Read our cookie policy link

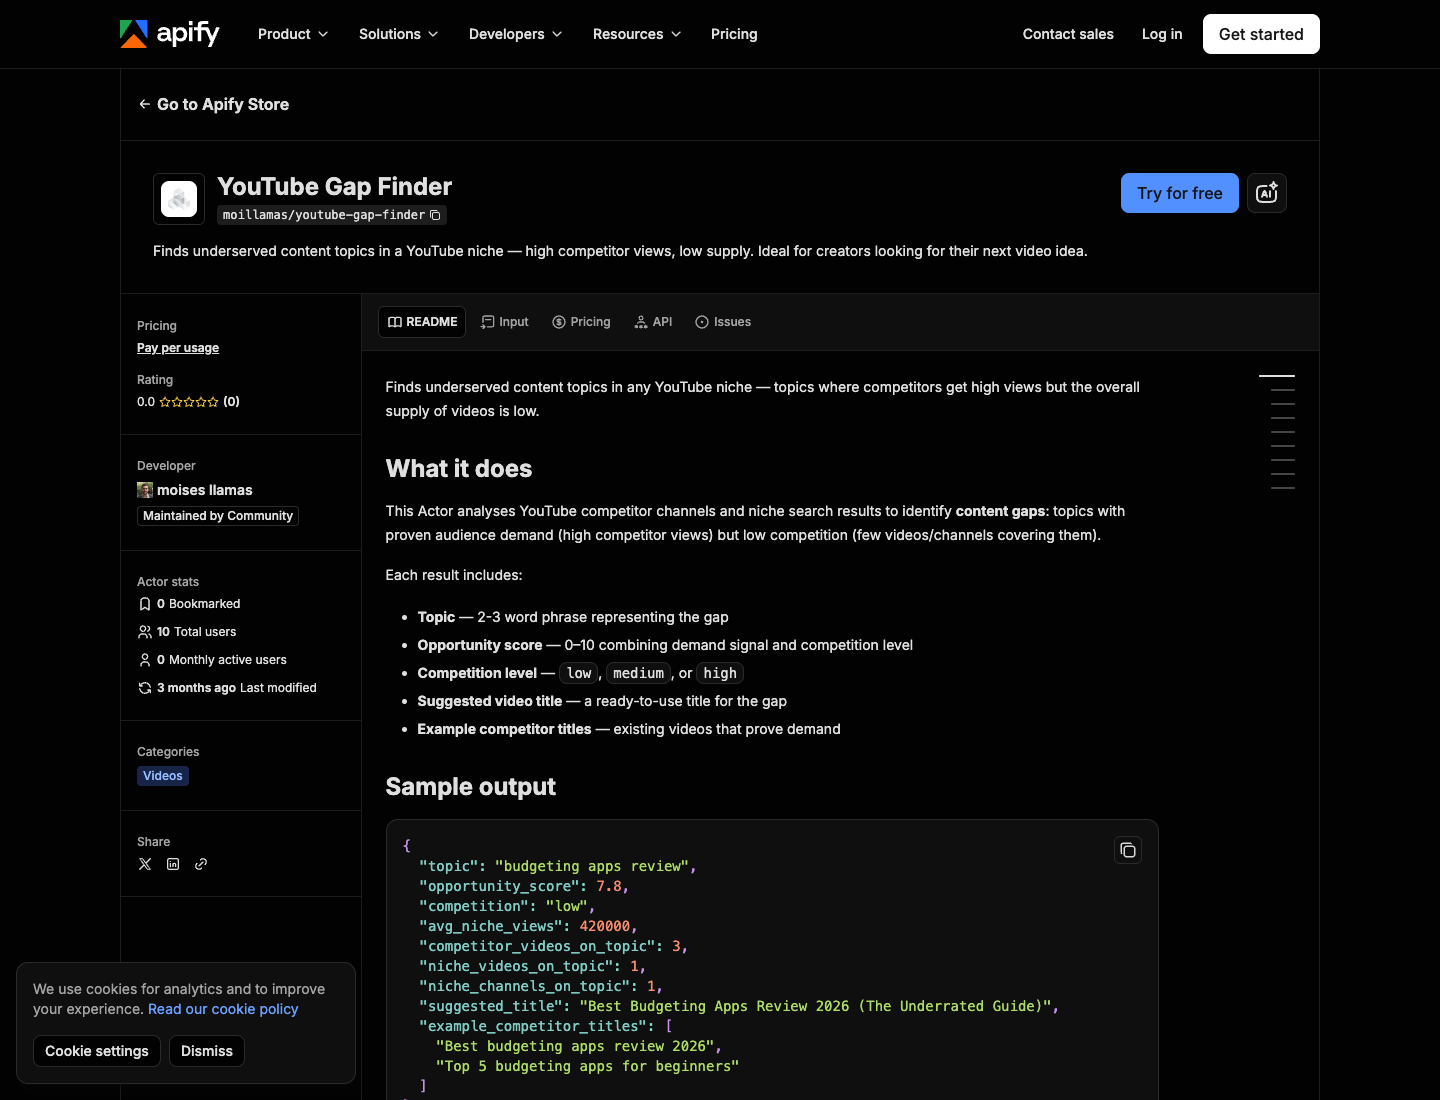pyautogui.click(x=223, y=1009)
